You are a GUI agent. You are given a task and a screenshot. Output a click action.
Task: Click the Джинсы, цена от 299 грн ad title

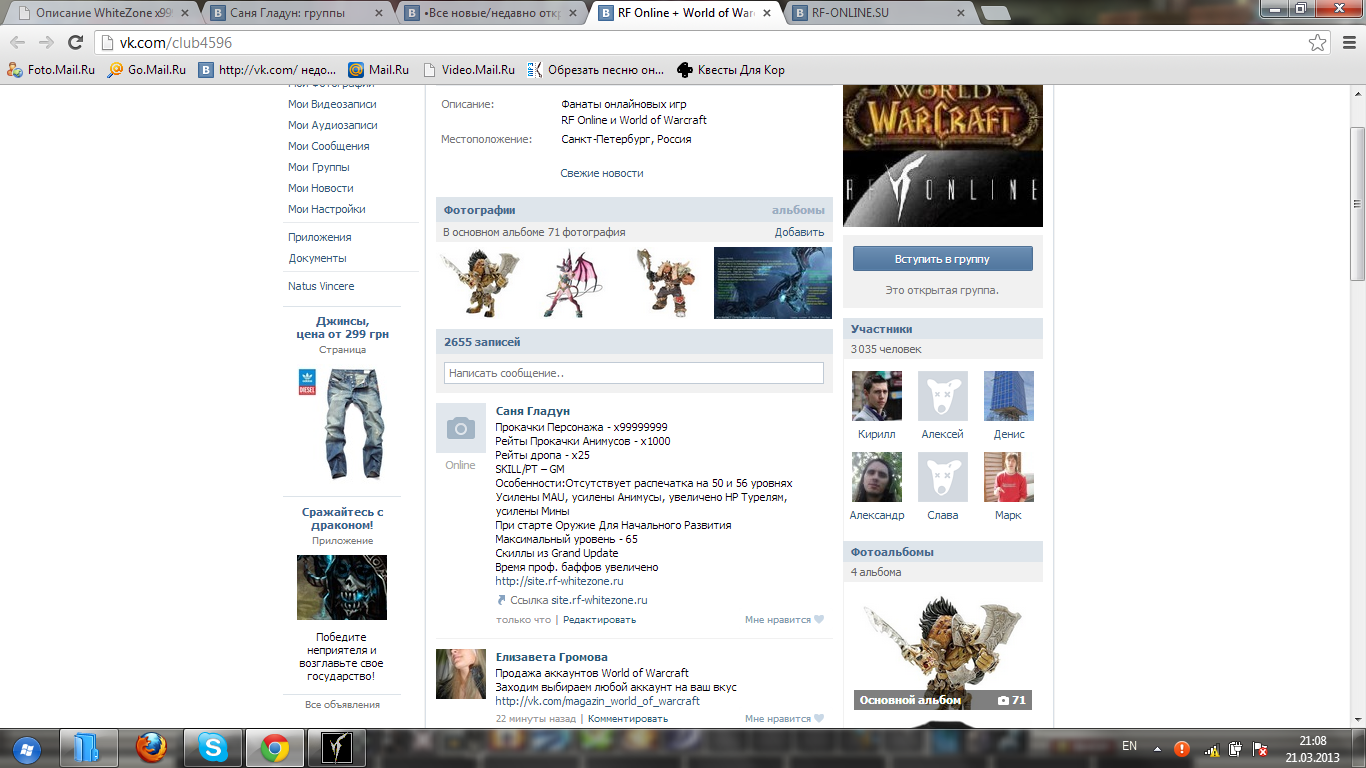click(342, 328)
